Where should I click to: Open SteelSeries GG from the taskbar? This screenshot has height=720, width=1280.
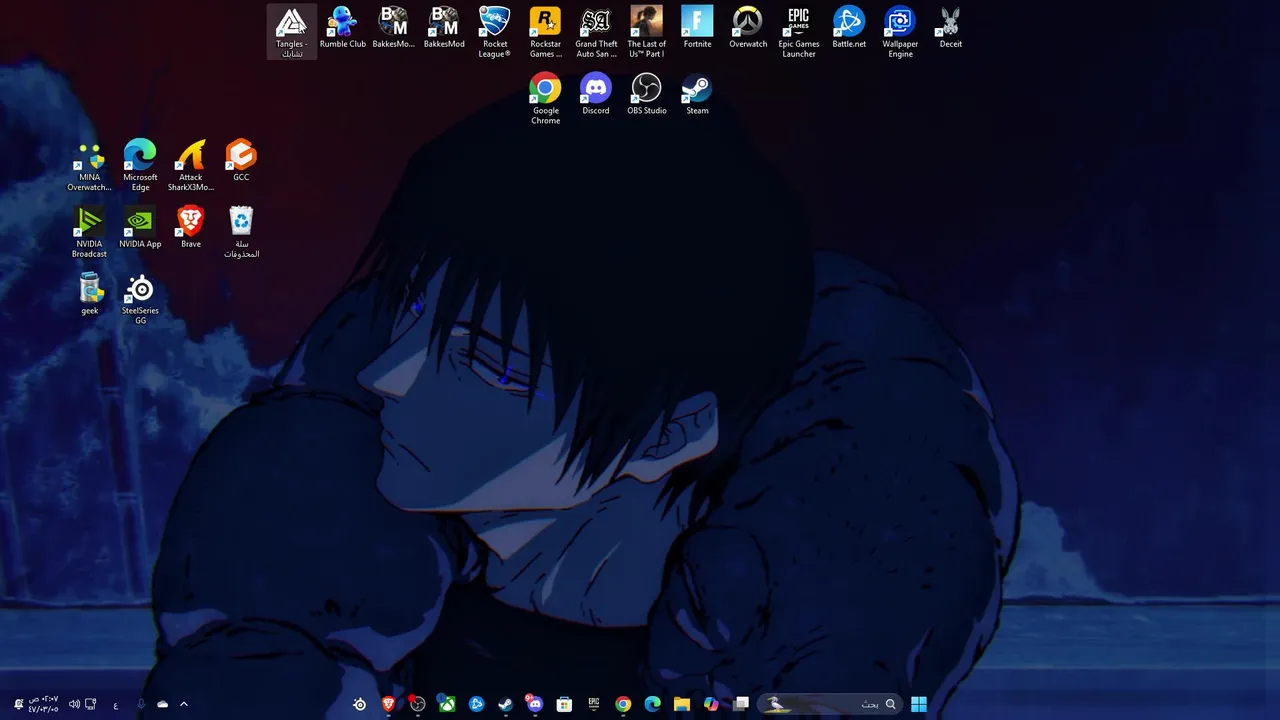[360, 704]
